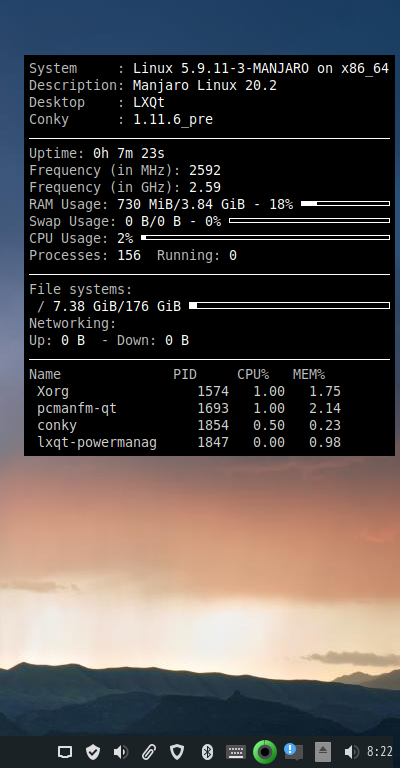This screenshot has height=768, width=400.
Task: Open the shield with checkmark tray icon
Action: pos(93,752)
